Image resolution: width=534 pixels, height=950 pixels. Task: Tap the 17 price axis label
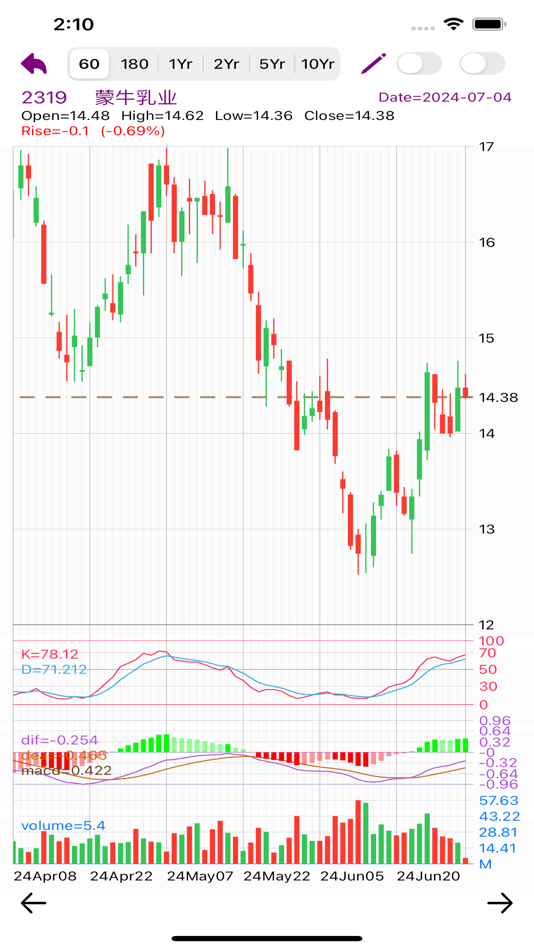click(486, 147)
